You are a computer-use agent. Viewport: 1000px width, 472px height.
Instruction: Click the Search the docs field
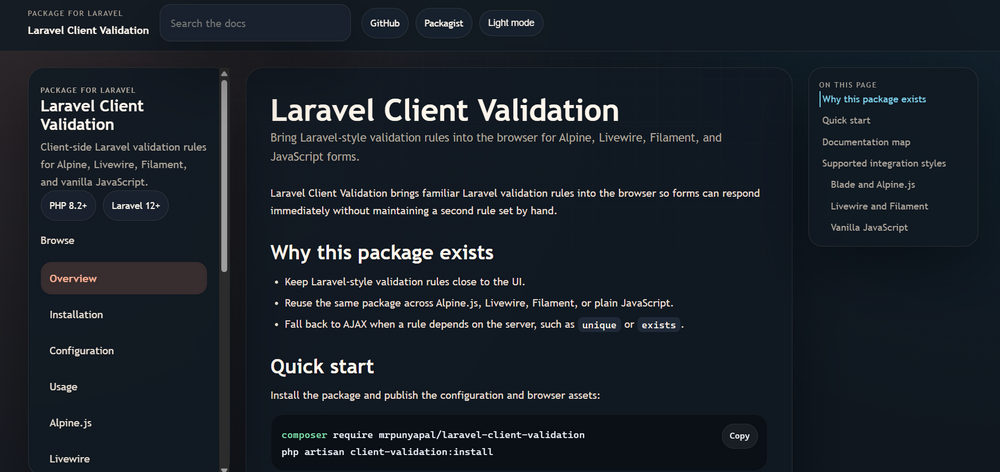tap(255, 23)
